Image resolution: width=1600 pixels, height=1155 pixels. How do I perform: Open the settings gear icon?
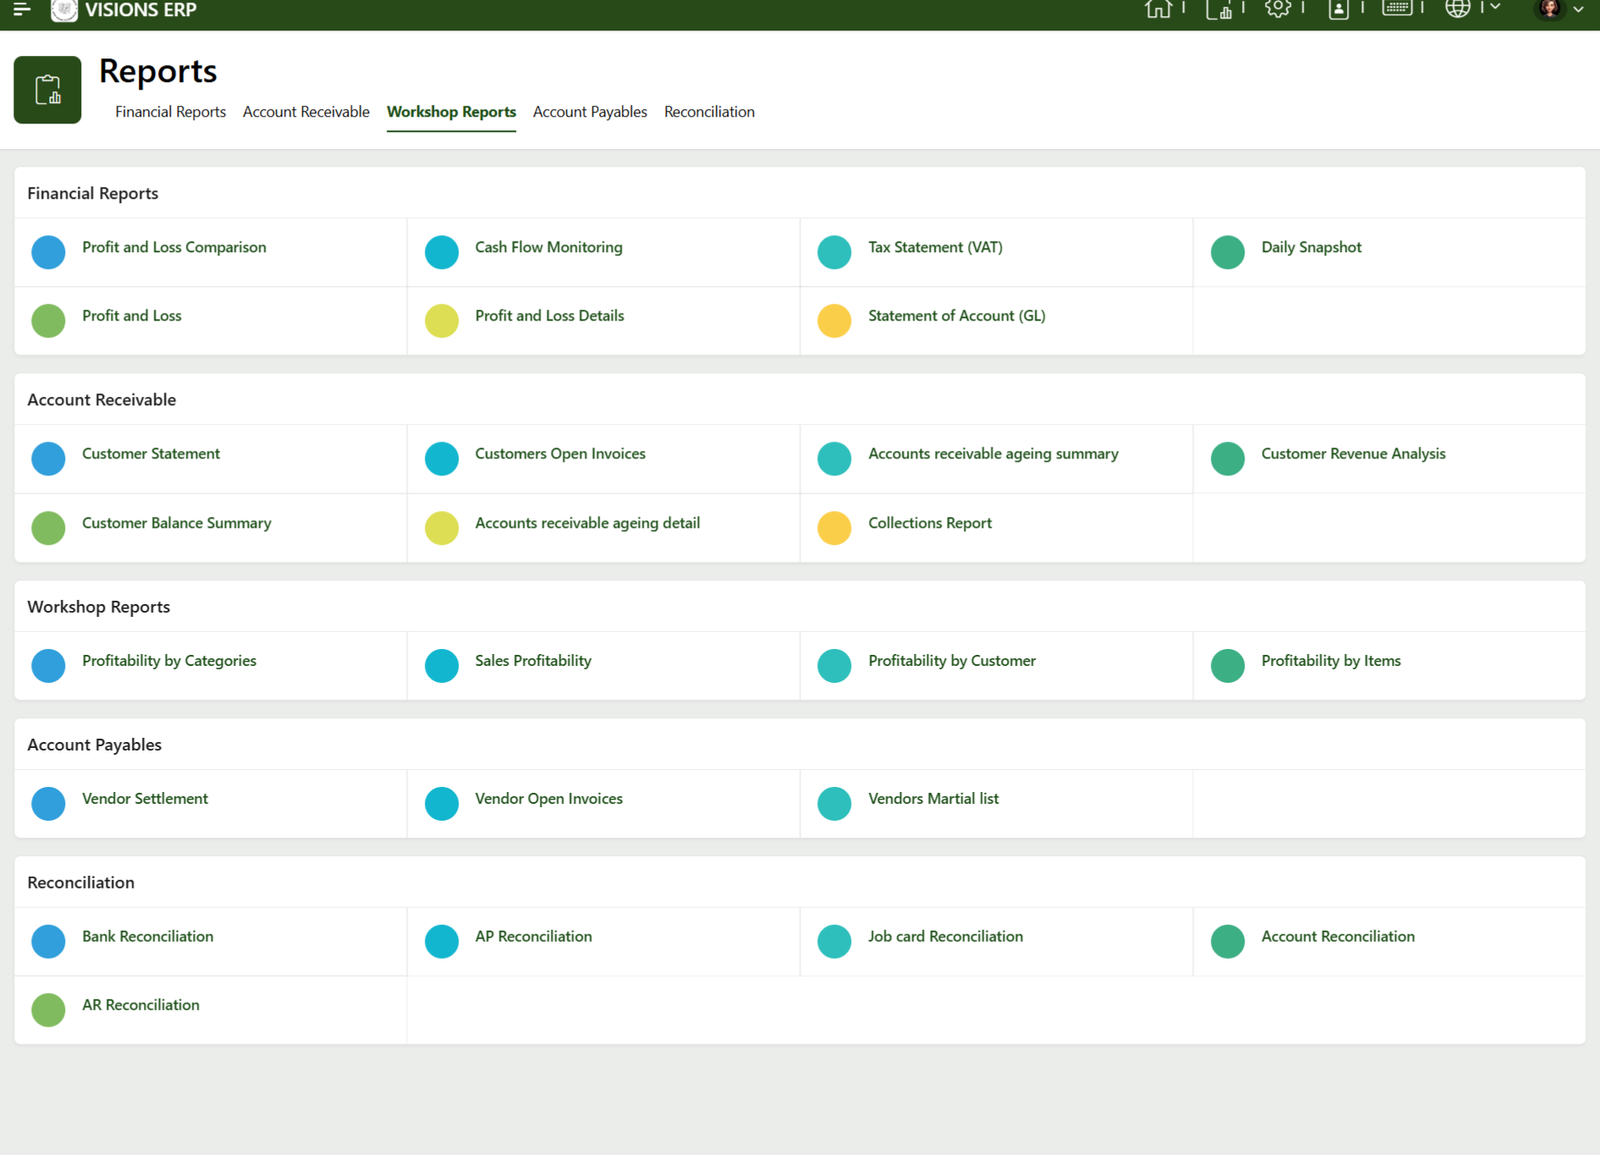pyautogui.click(x=1277, y=10)
